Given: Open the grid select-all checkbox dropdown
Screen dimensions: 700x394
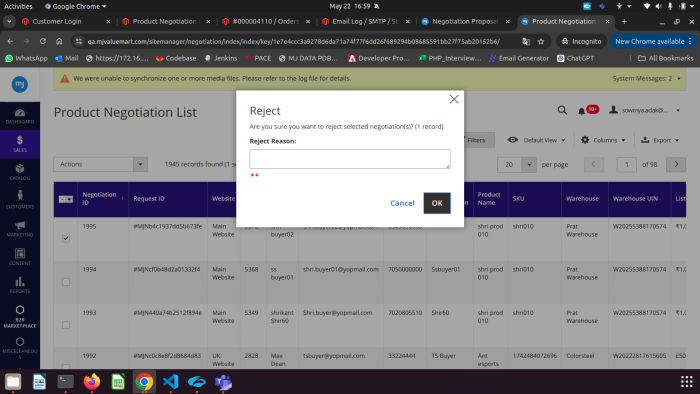Looking at the screenshot, I should (66, 199).
